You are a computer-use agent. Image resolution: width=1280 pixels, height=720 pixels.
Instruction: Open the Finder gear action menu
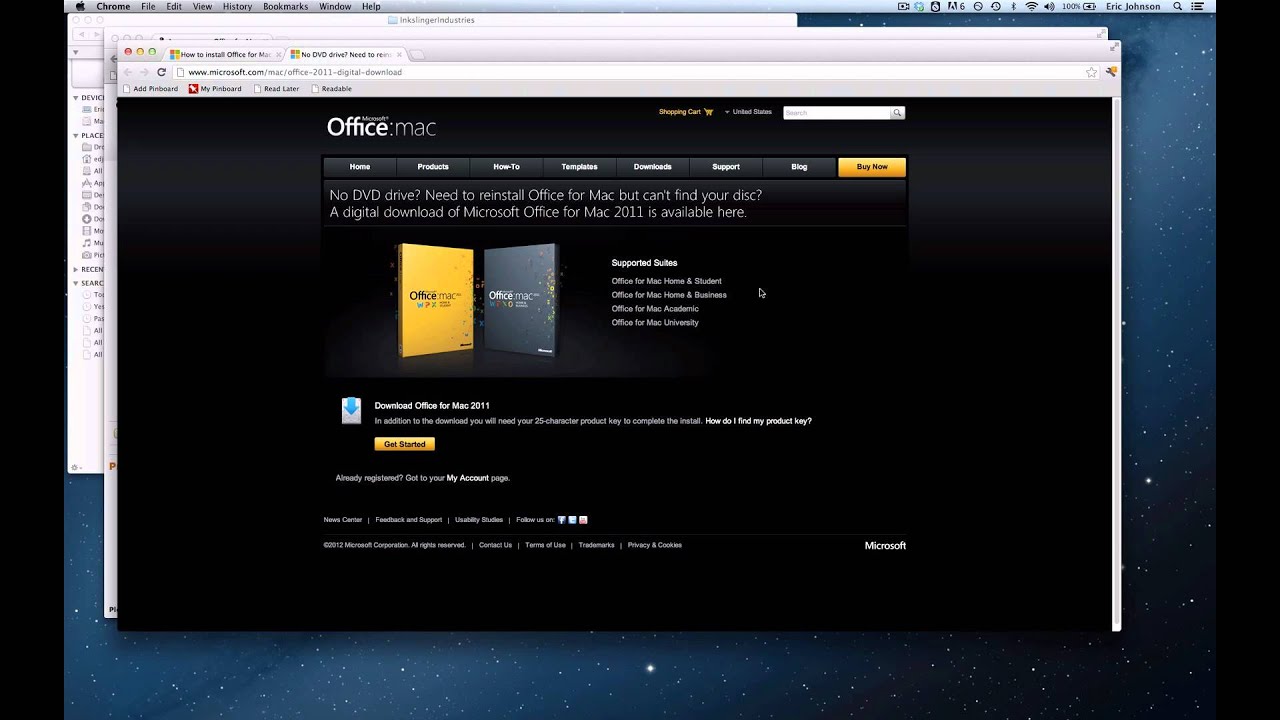(74, 467)
